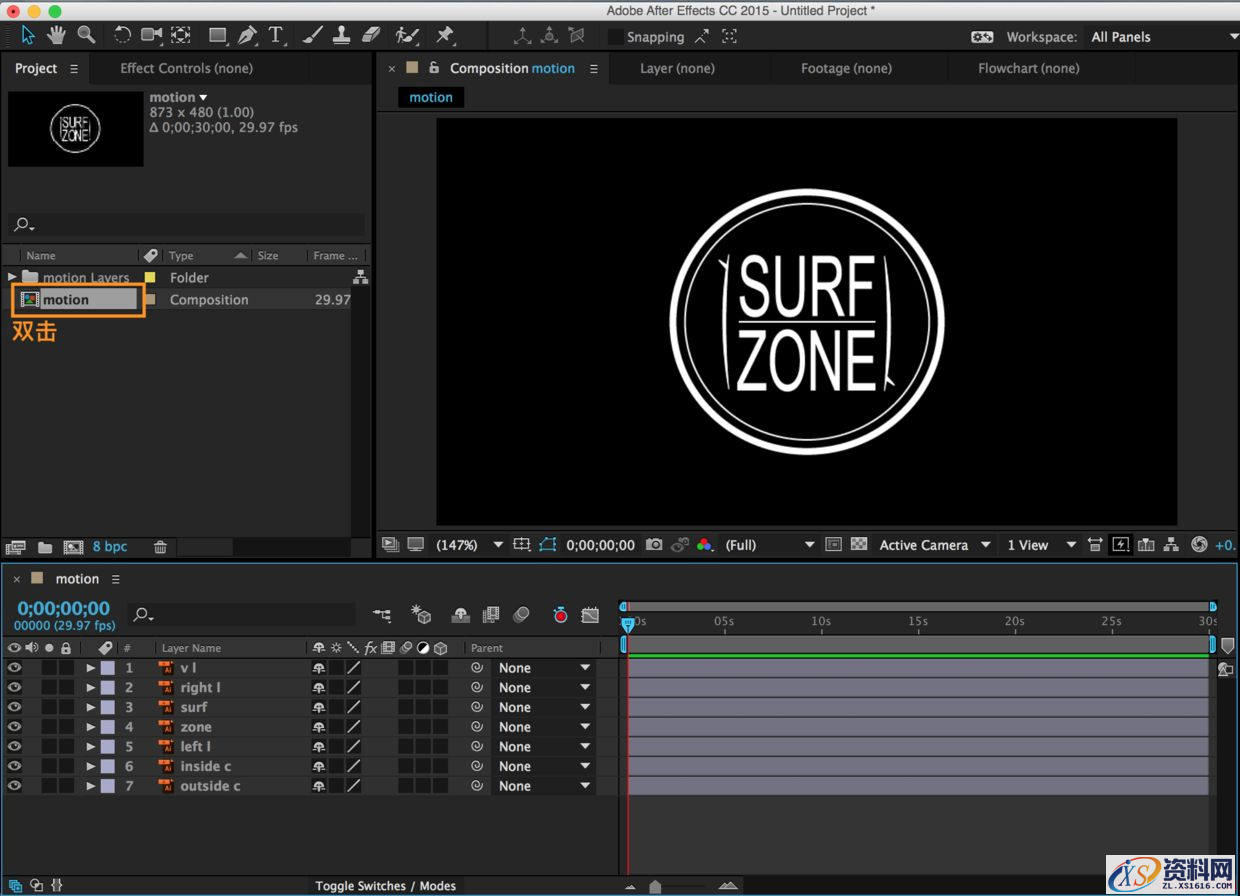Select the Zoom magnifier tool
Image resolution: width=1240 pixels, height=896 pixels.
click(87, 35)
